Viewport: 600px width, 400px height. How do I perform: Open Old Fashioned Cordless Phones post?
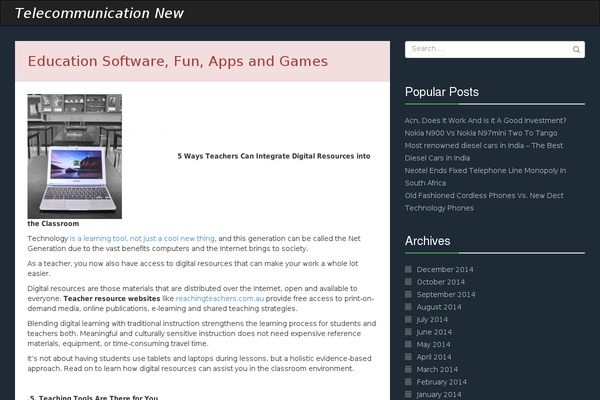coord(484,202)
